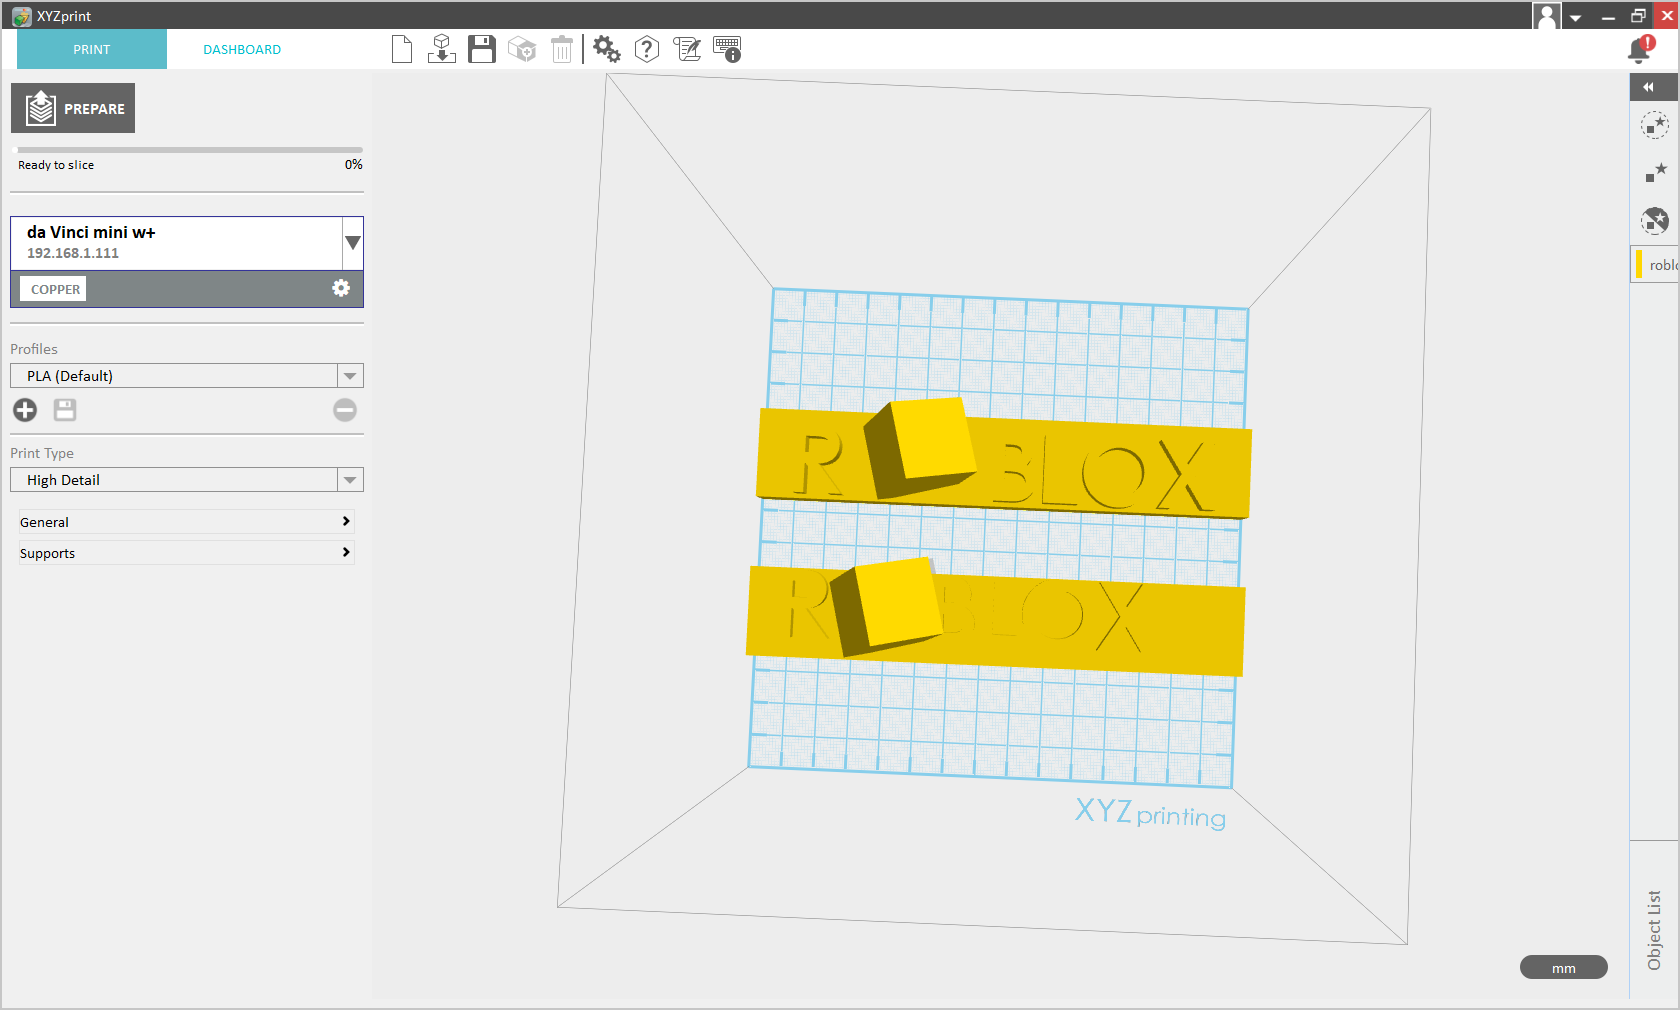Show keyboard shortcuts info
The width and height of the screenshot is (1680, 1010).
[x=727, y=49]
